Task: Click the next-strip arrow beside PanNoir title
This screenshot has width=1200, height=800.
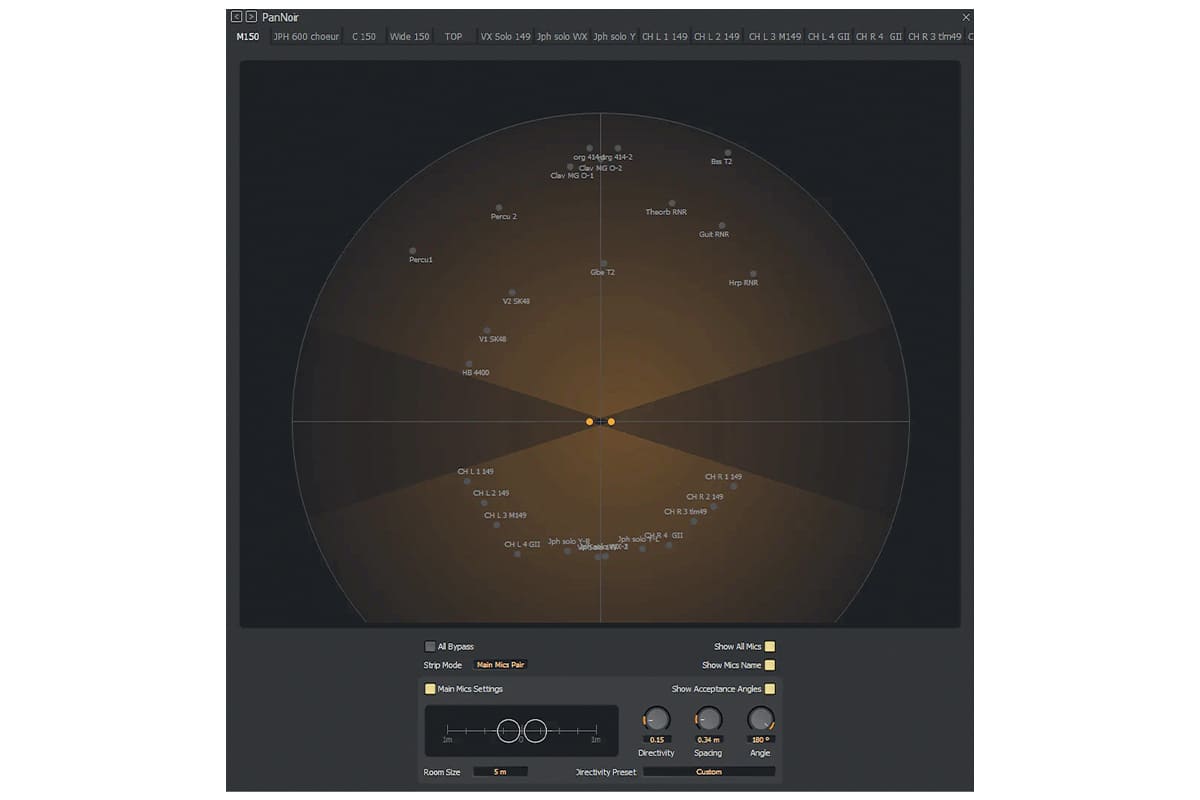Action: pyautogui.click(x=250, y=17)
